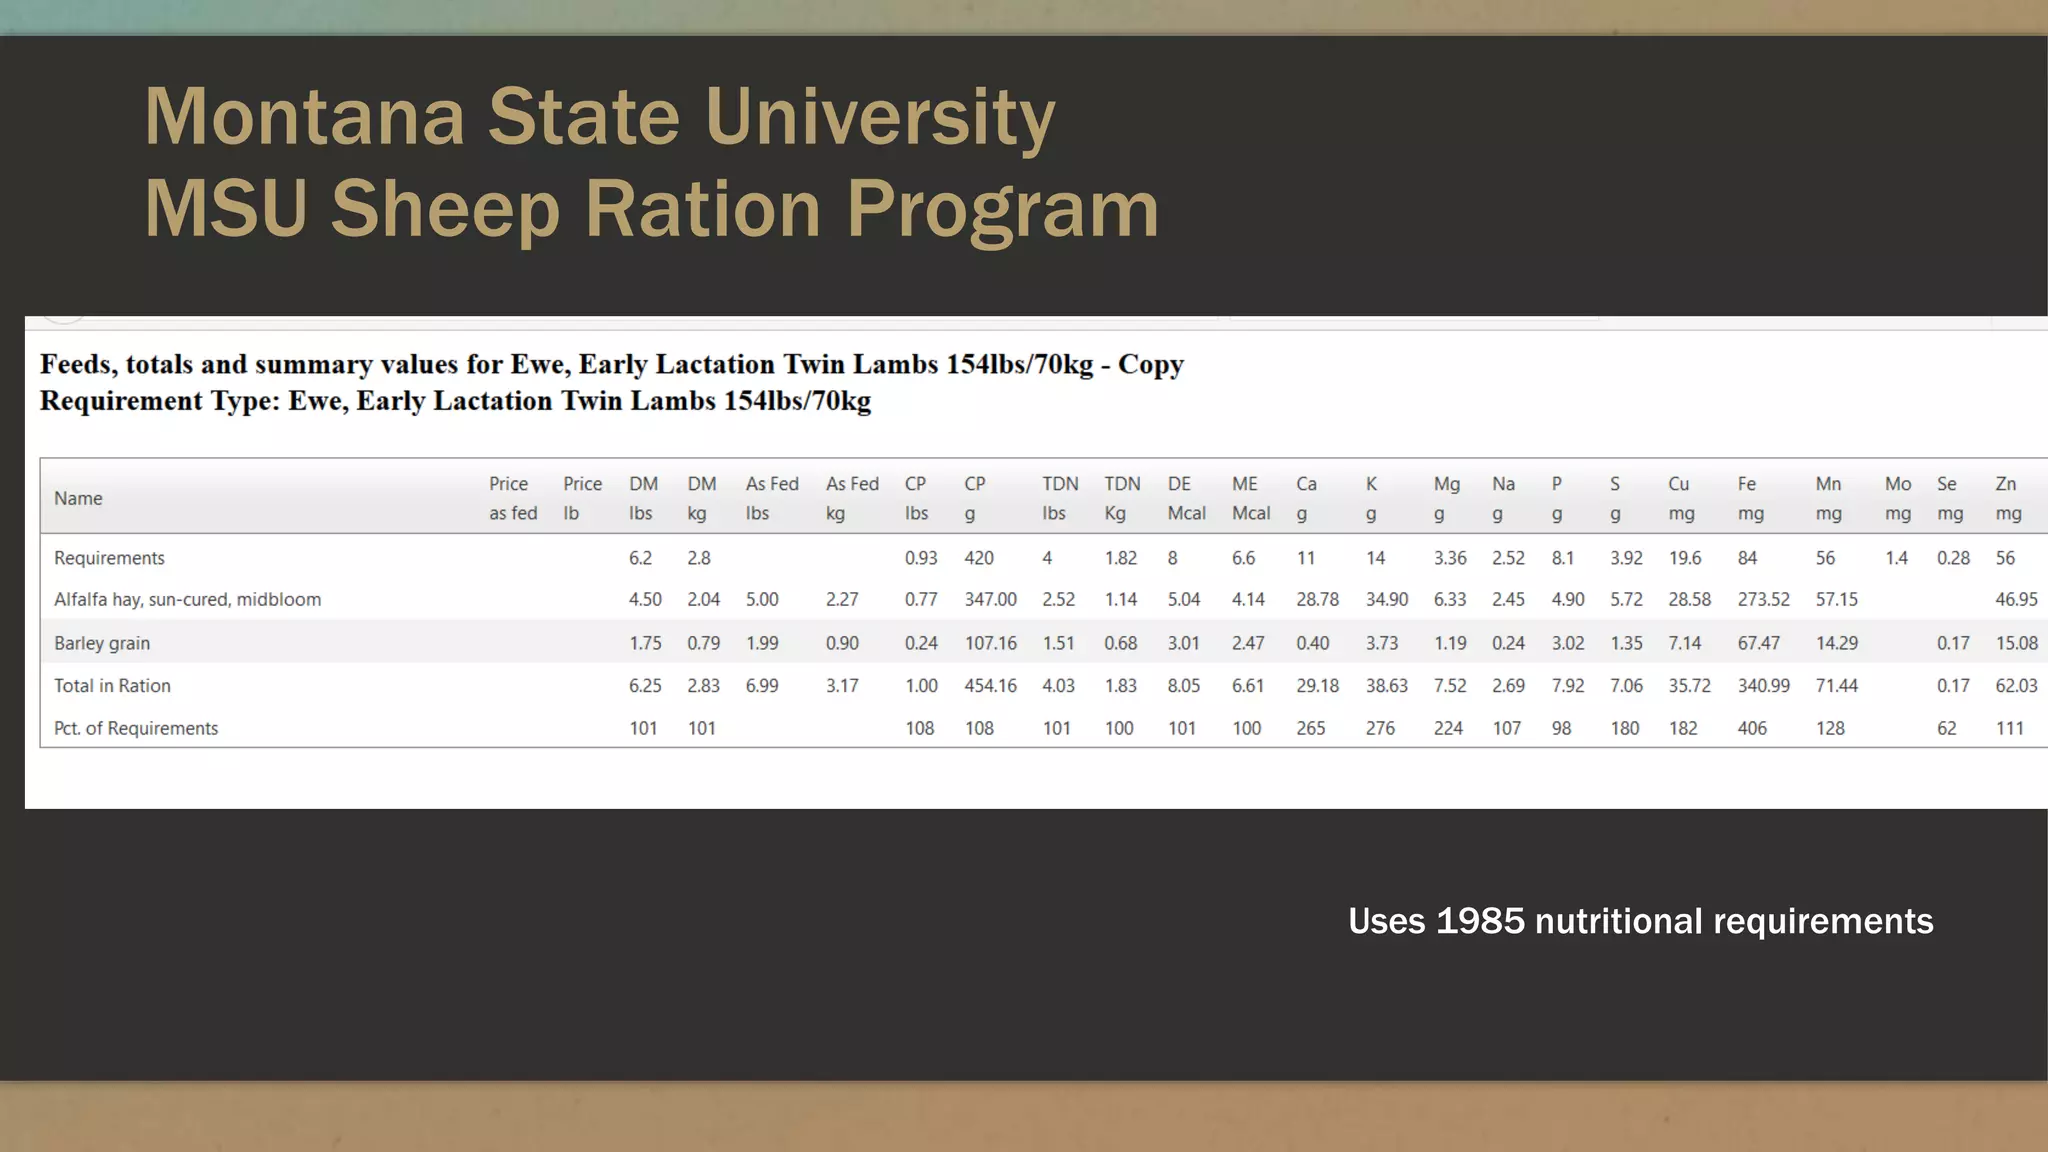Click Pct. of Requirements K value '276'
Image resolution: width=2048 pixels, height=1152 pixels.
[1380, 728]
